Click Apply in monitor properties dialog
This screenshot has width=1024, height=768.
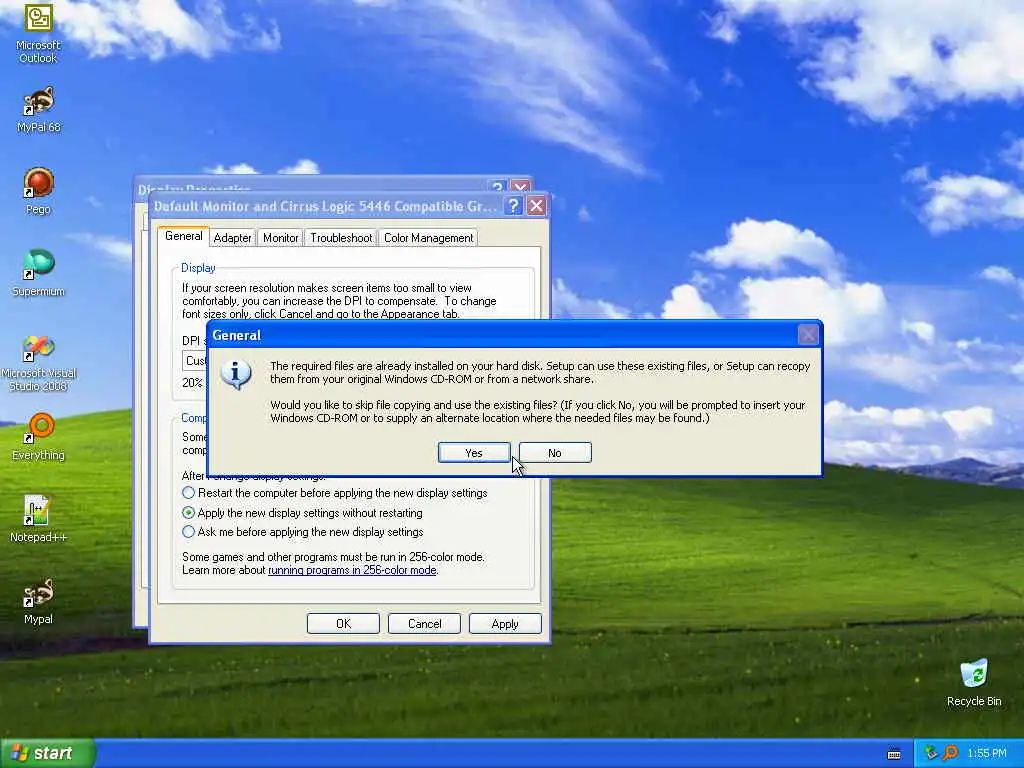[x=505, y=624]
